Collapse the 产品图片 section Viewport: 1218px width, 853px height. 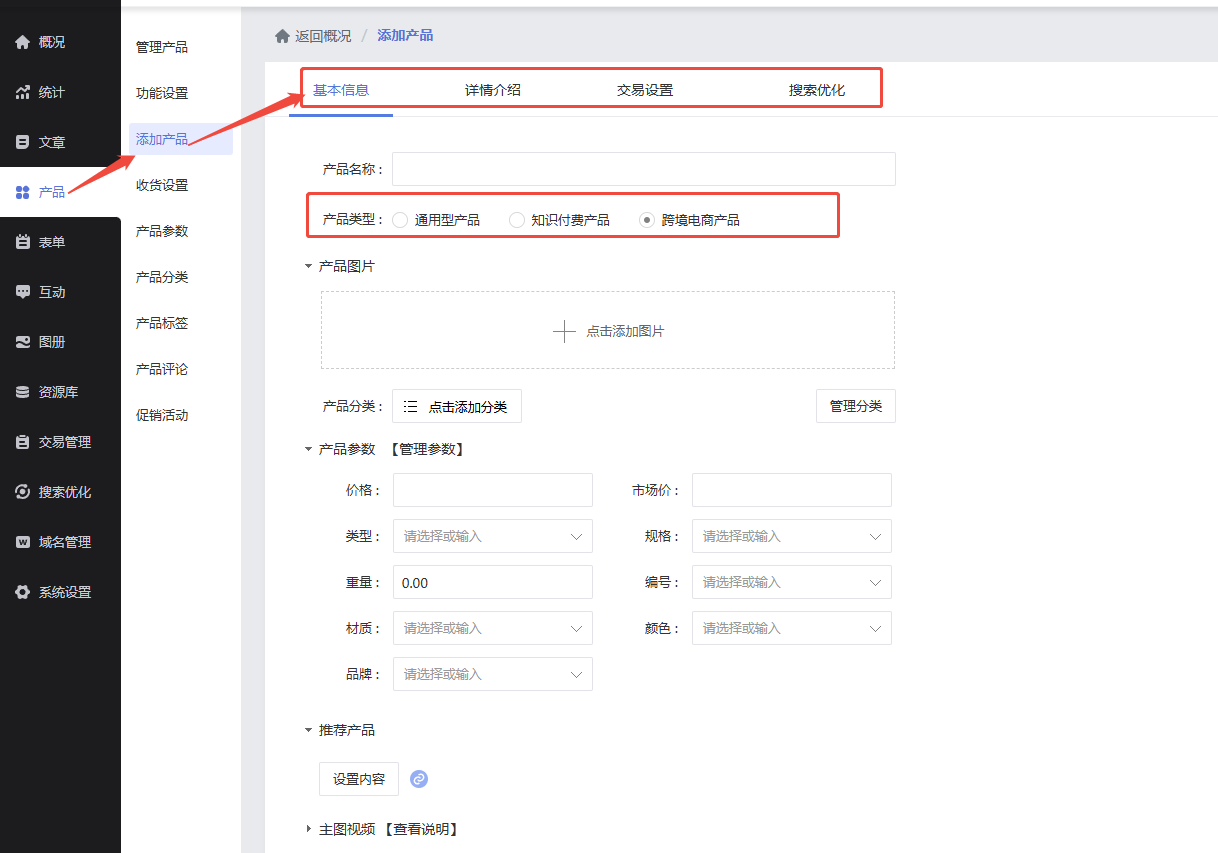pyautogui.click(x=309, y=267)
